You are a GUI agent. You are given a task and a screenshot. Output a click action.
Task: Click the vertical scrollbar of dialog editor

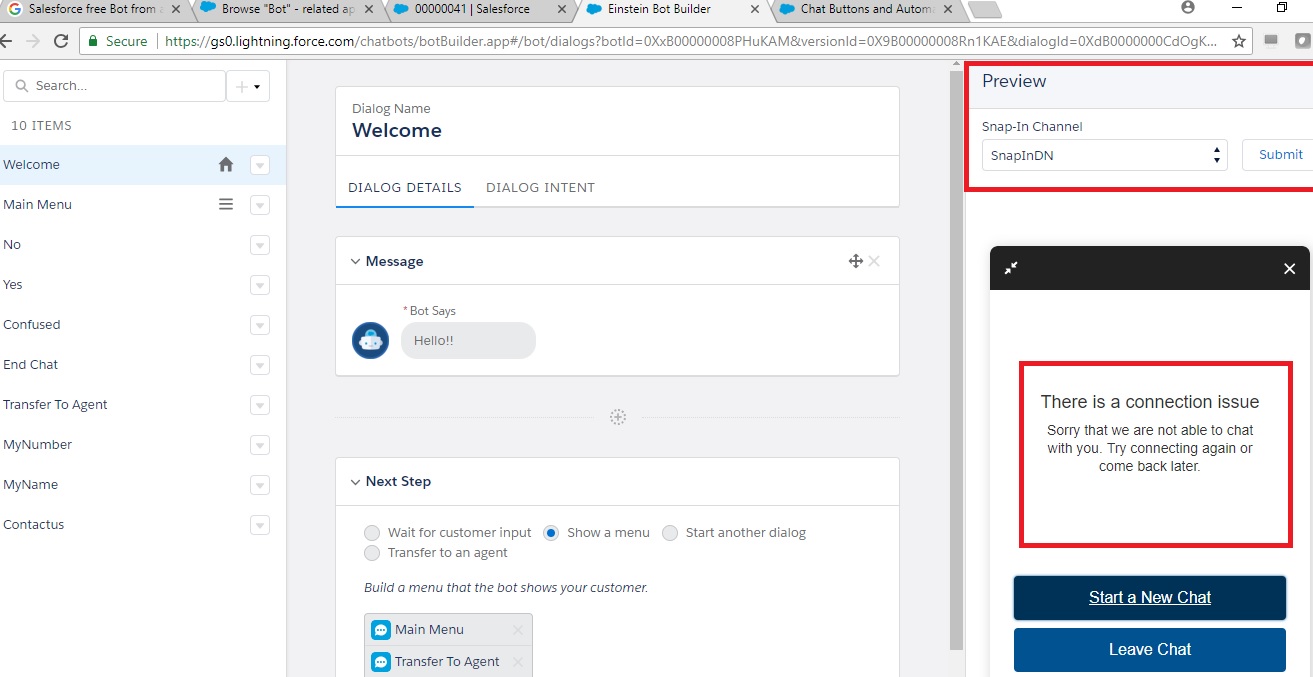[x=956, y=360]
